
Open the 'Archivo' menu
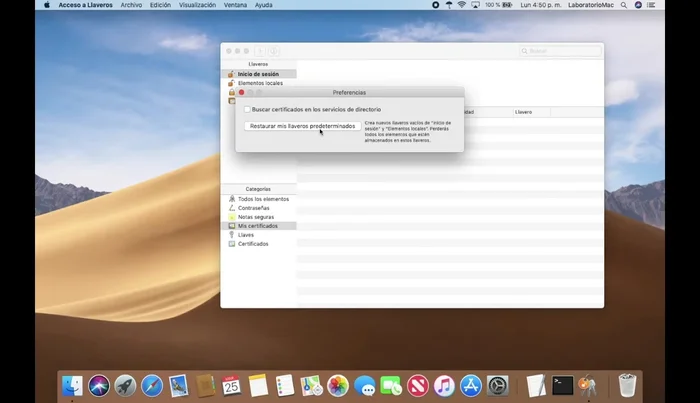pos(131,5)
